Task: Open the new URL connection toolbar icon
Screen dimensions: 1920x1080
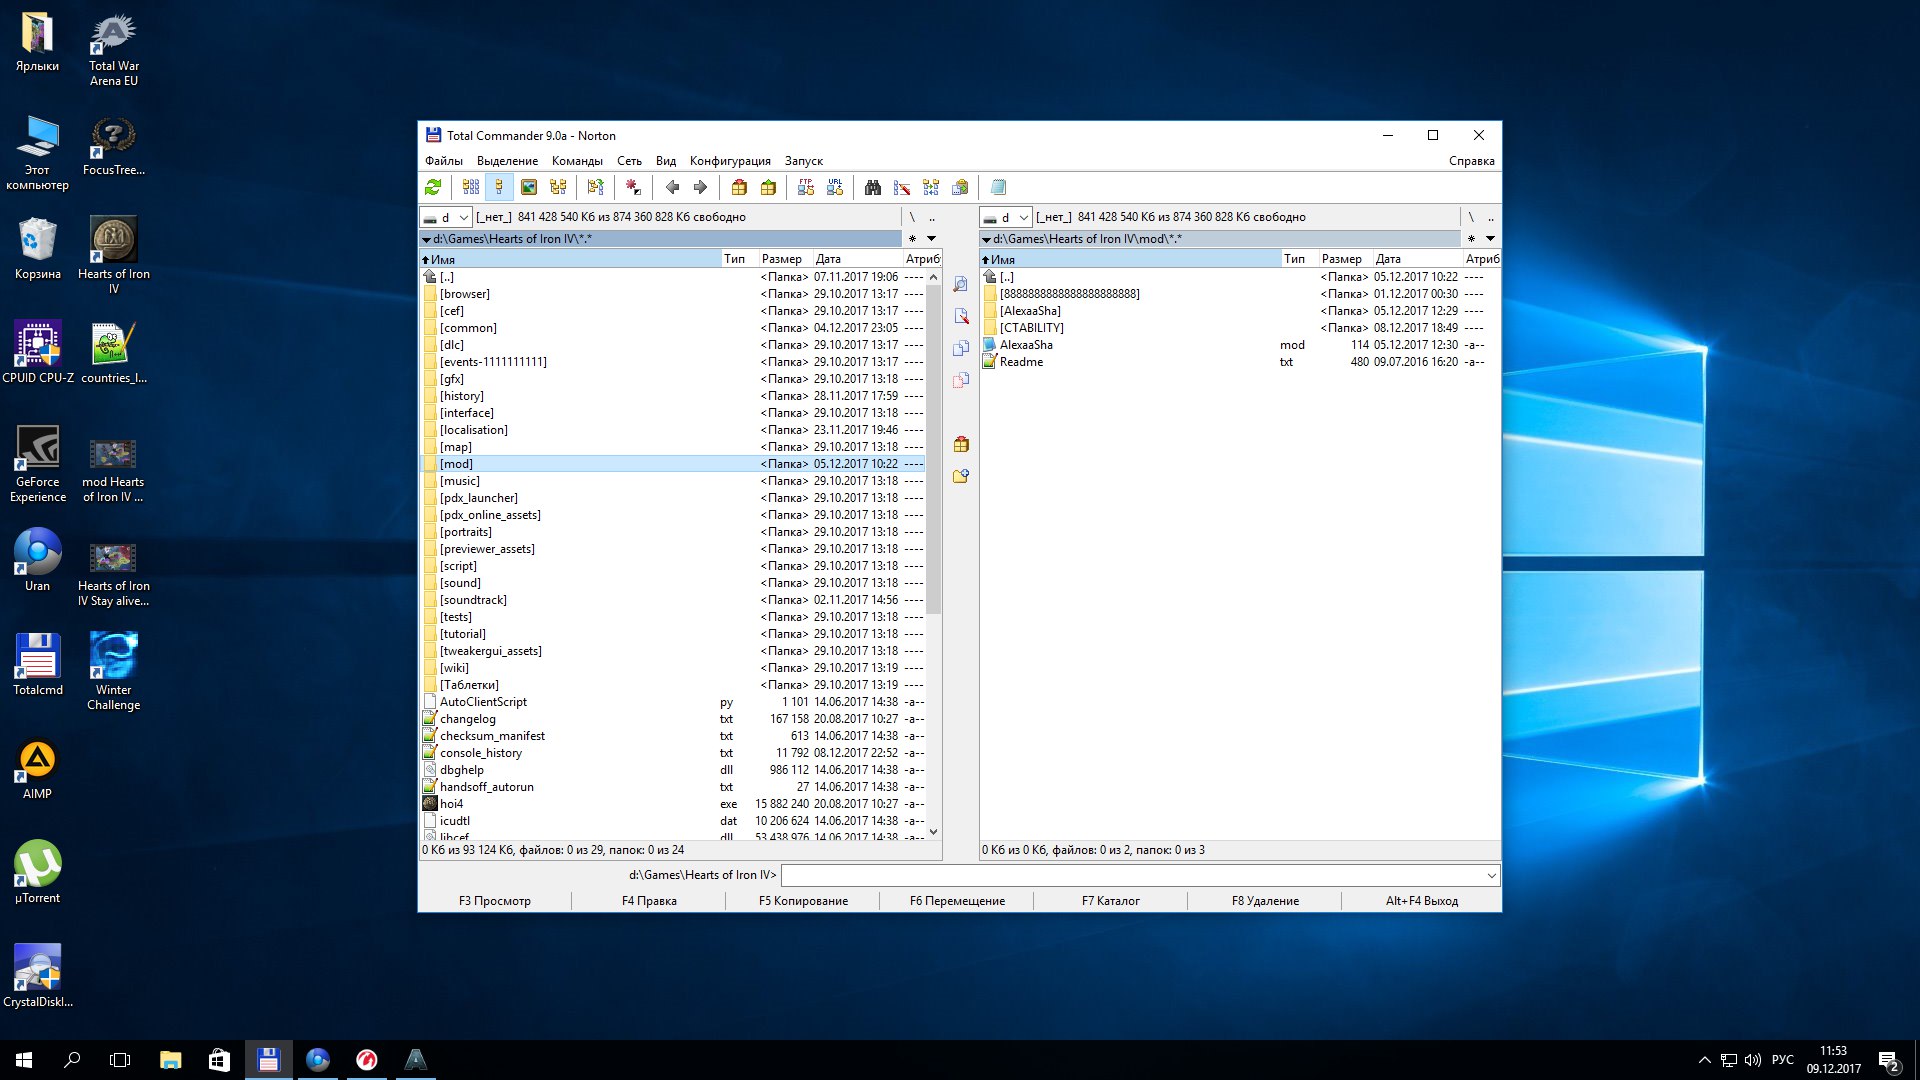Action: [835, 187]
